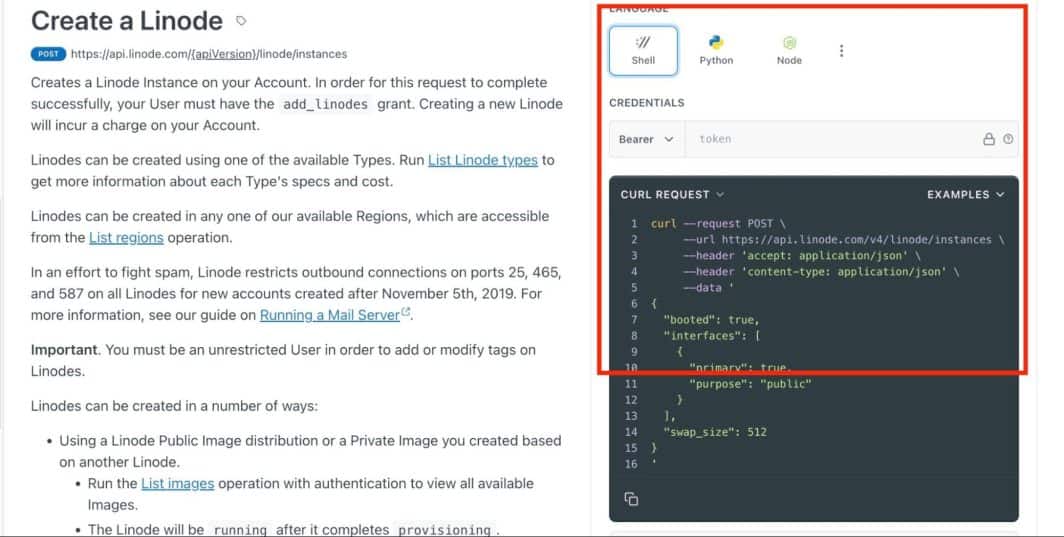Click the tag icon beside Create a Linode
Image resolution: width=1064 pixels, height=537 pixels.
pyautogui.click(x=241, y=21)
